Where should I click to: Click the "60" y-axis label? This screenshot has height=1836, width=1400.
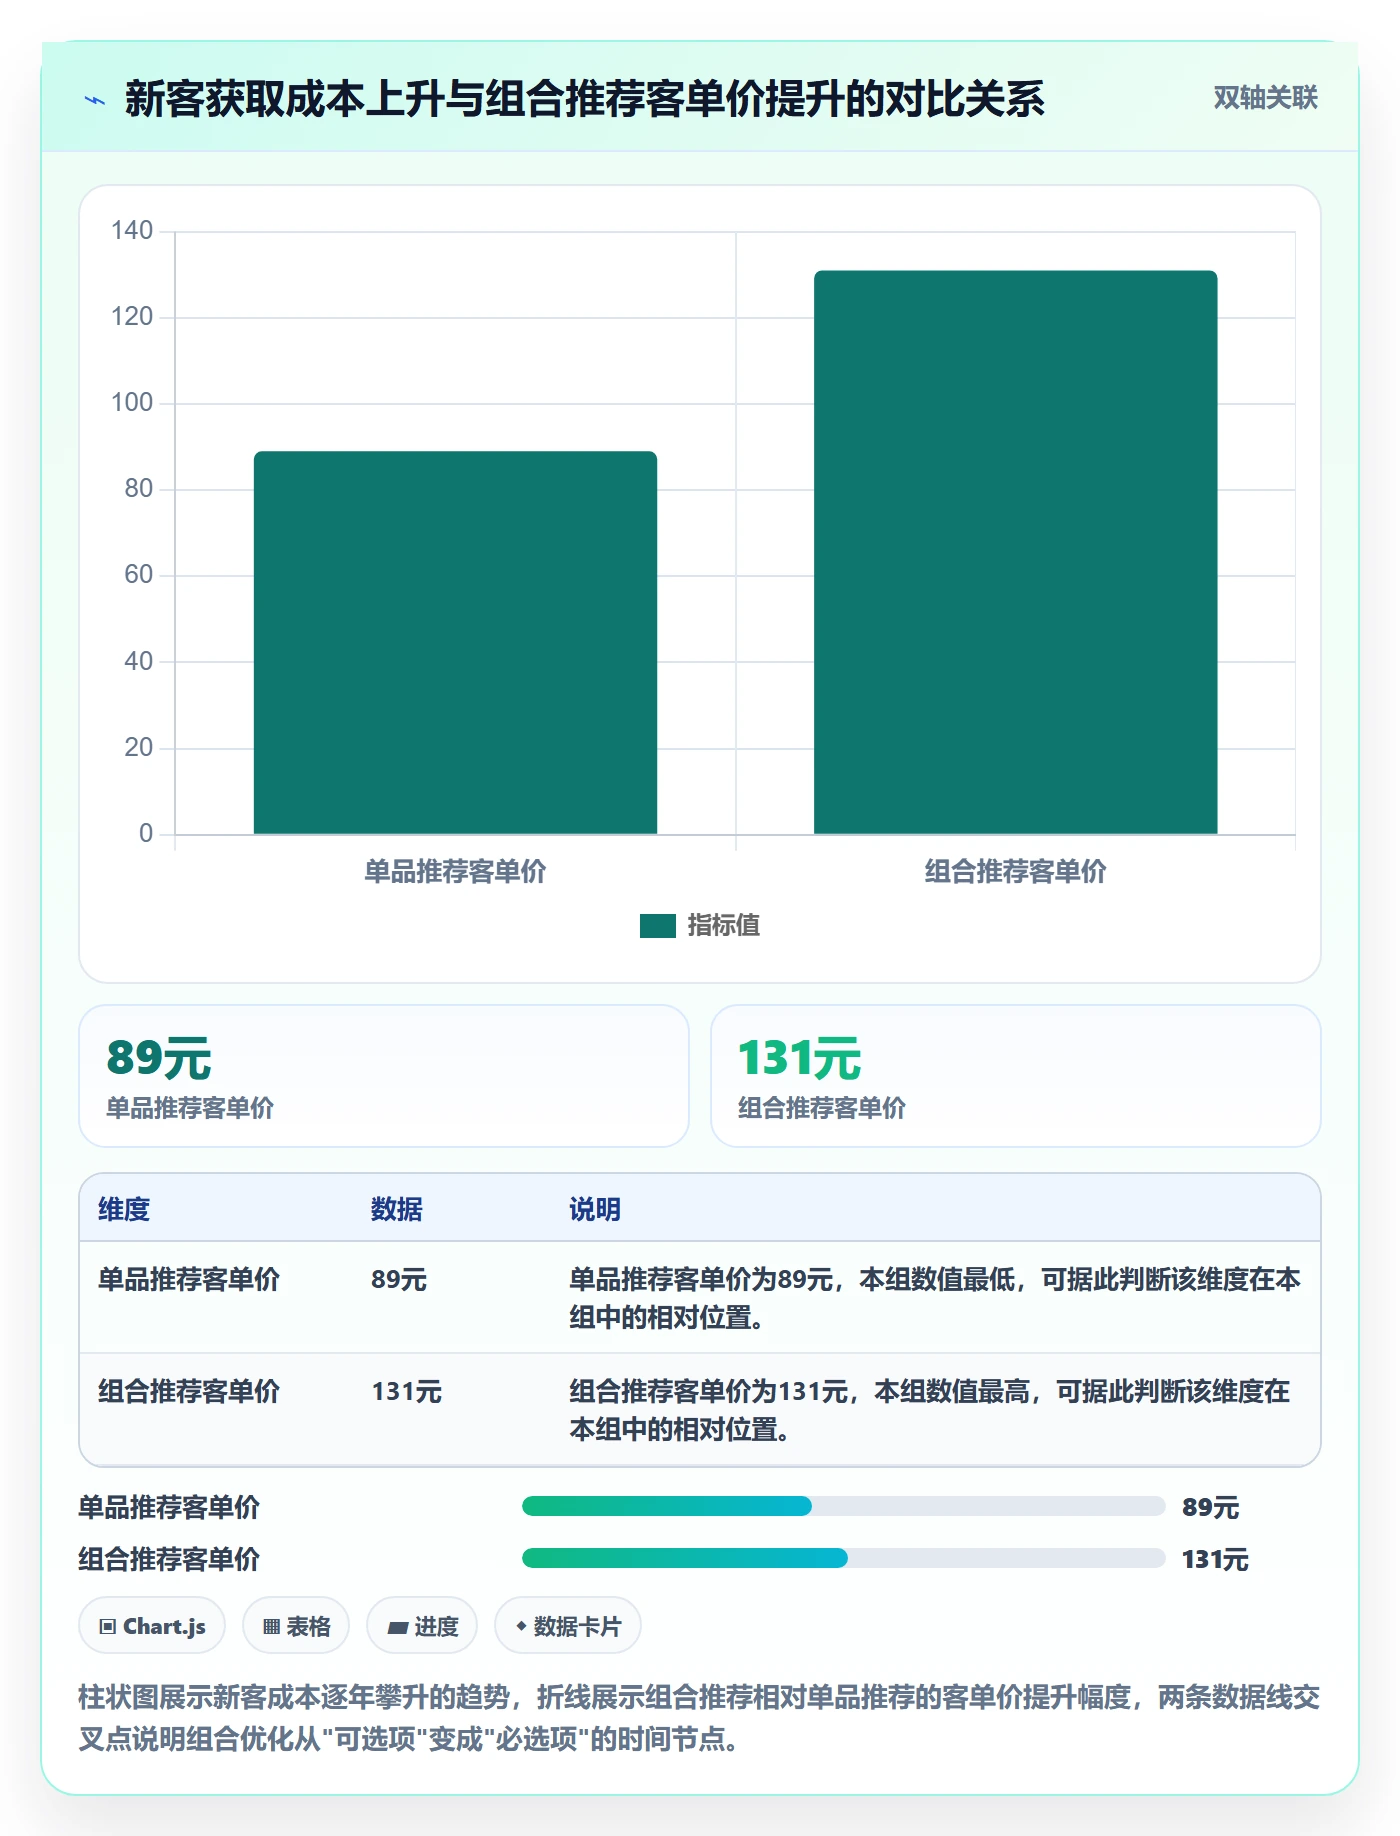pos(139,575)
